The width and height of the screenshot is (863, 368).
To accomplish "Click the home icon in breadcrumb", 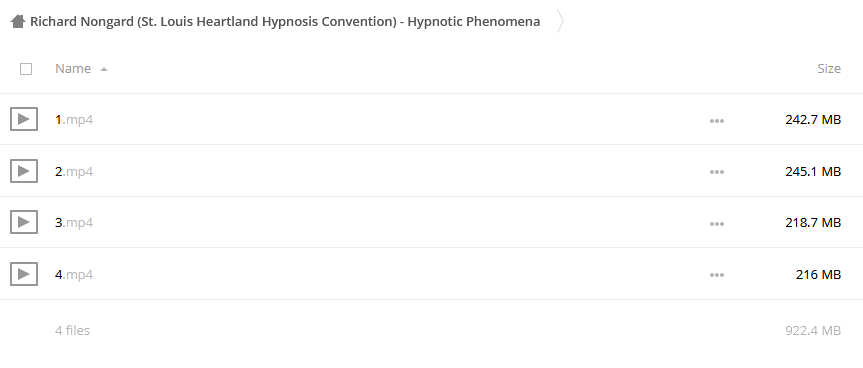I will [x=18, y=21].
